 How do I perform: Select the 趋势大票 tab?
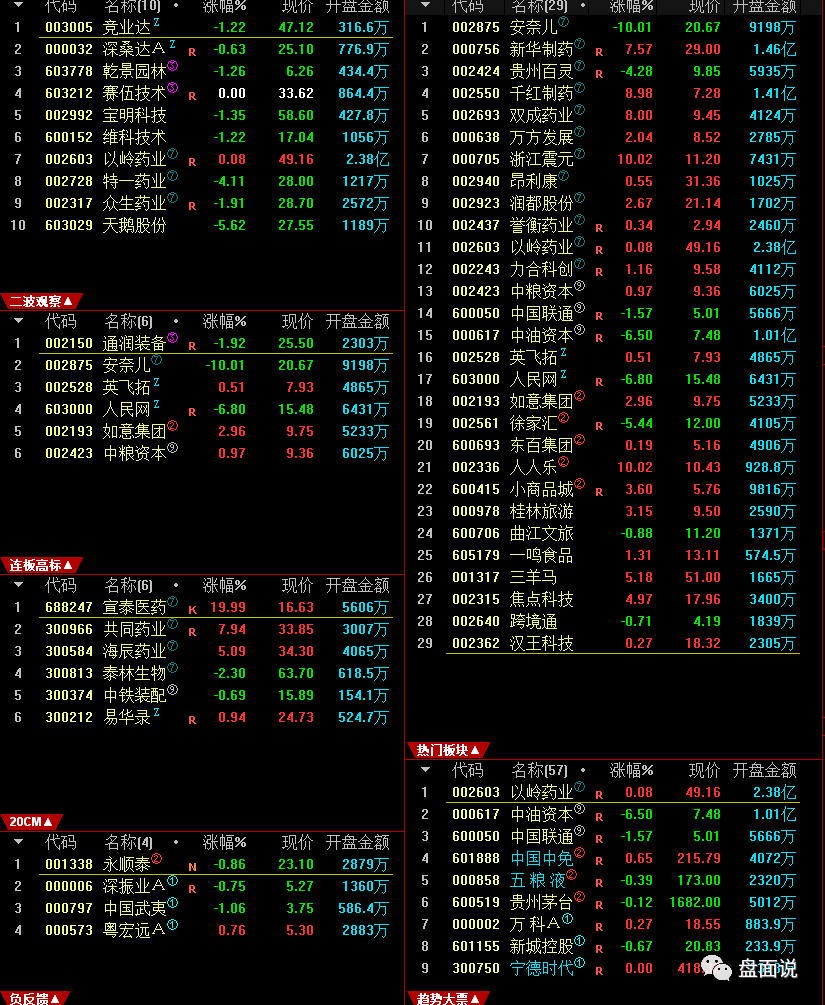448,999
